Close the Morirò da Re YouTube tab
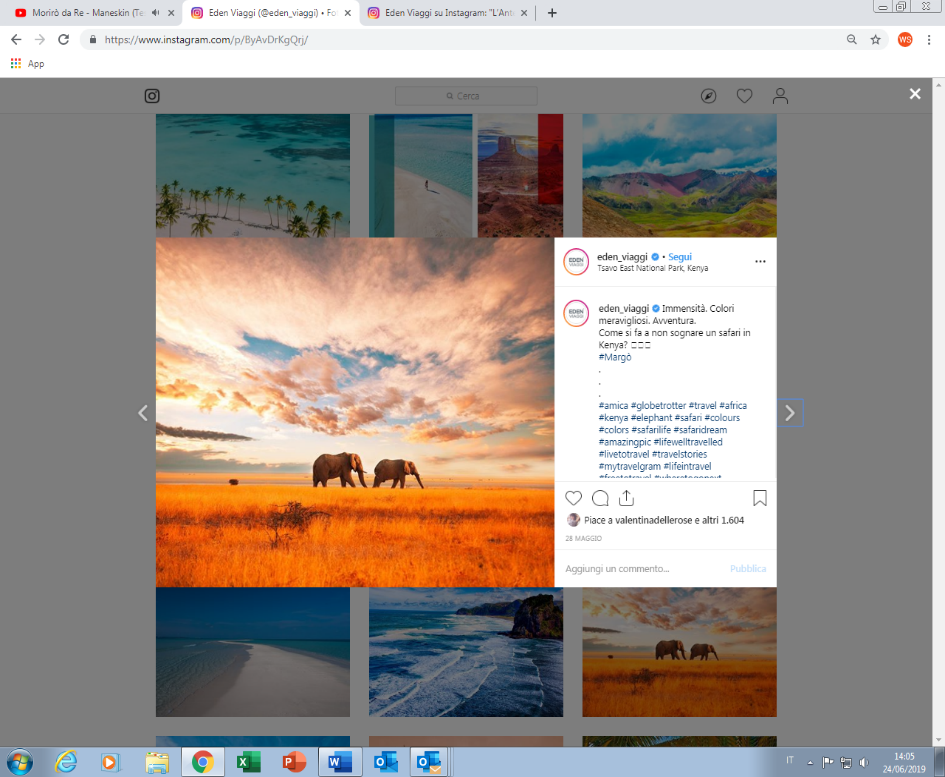 point(171,13)
